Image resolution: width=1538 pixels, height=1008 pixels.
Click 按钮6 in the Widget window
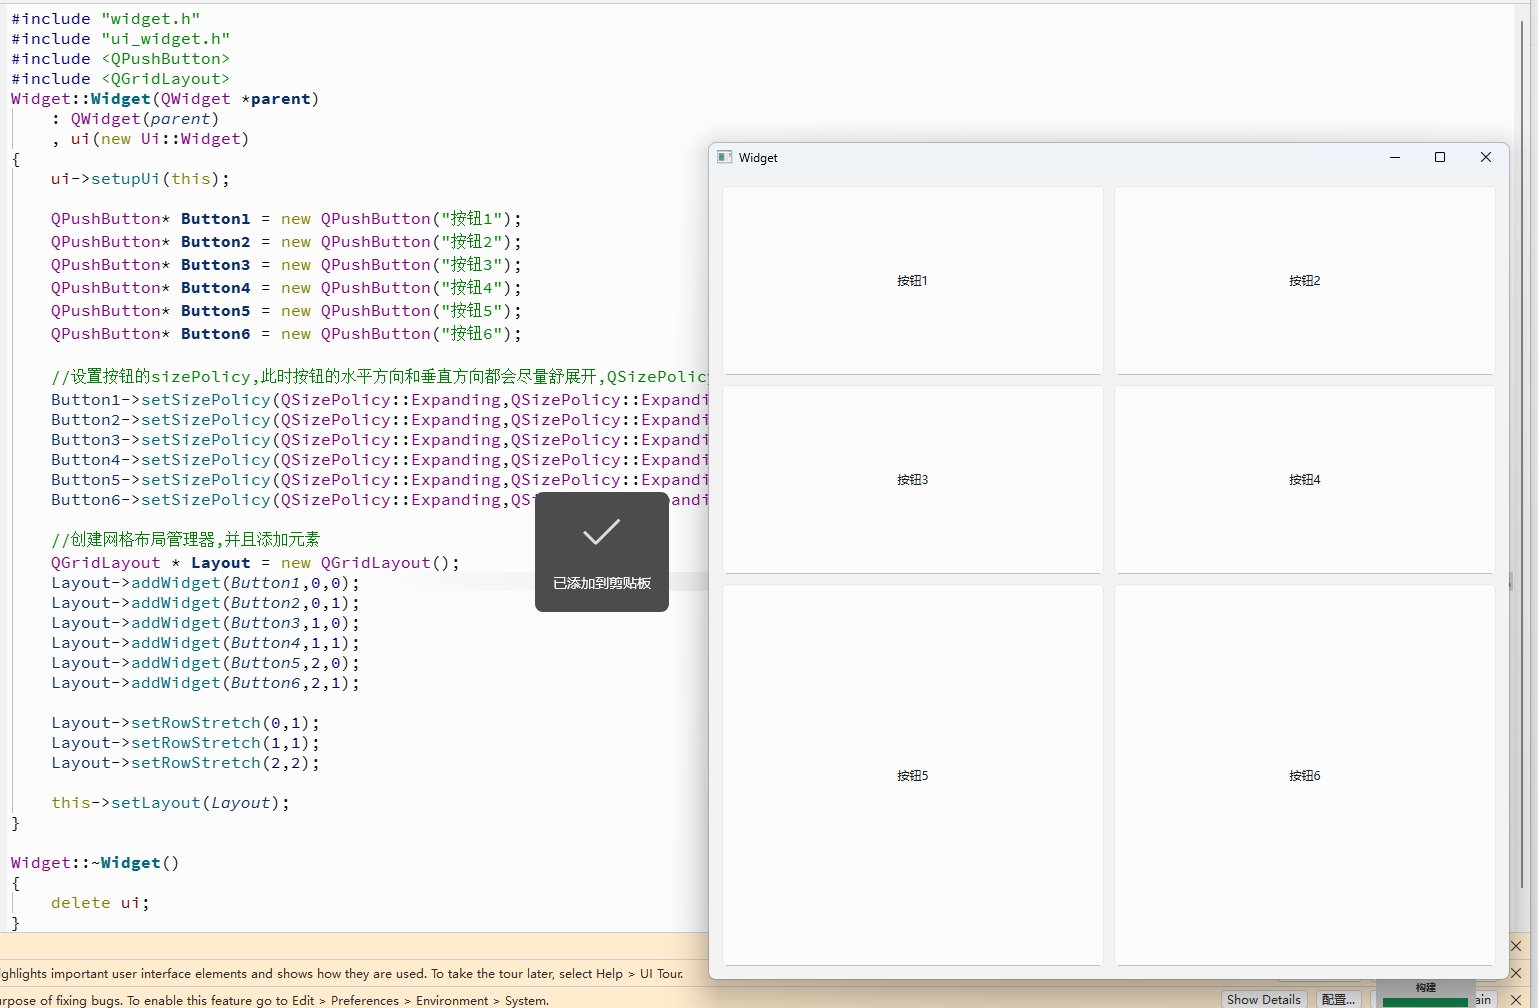coord(1304,775)
